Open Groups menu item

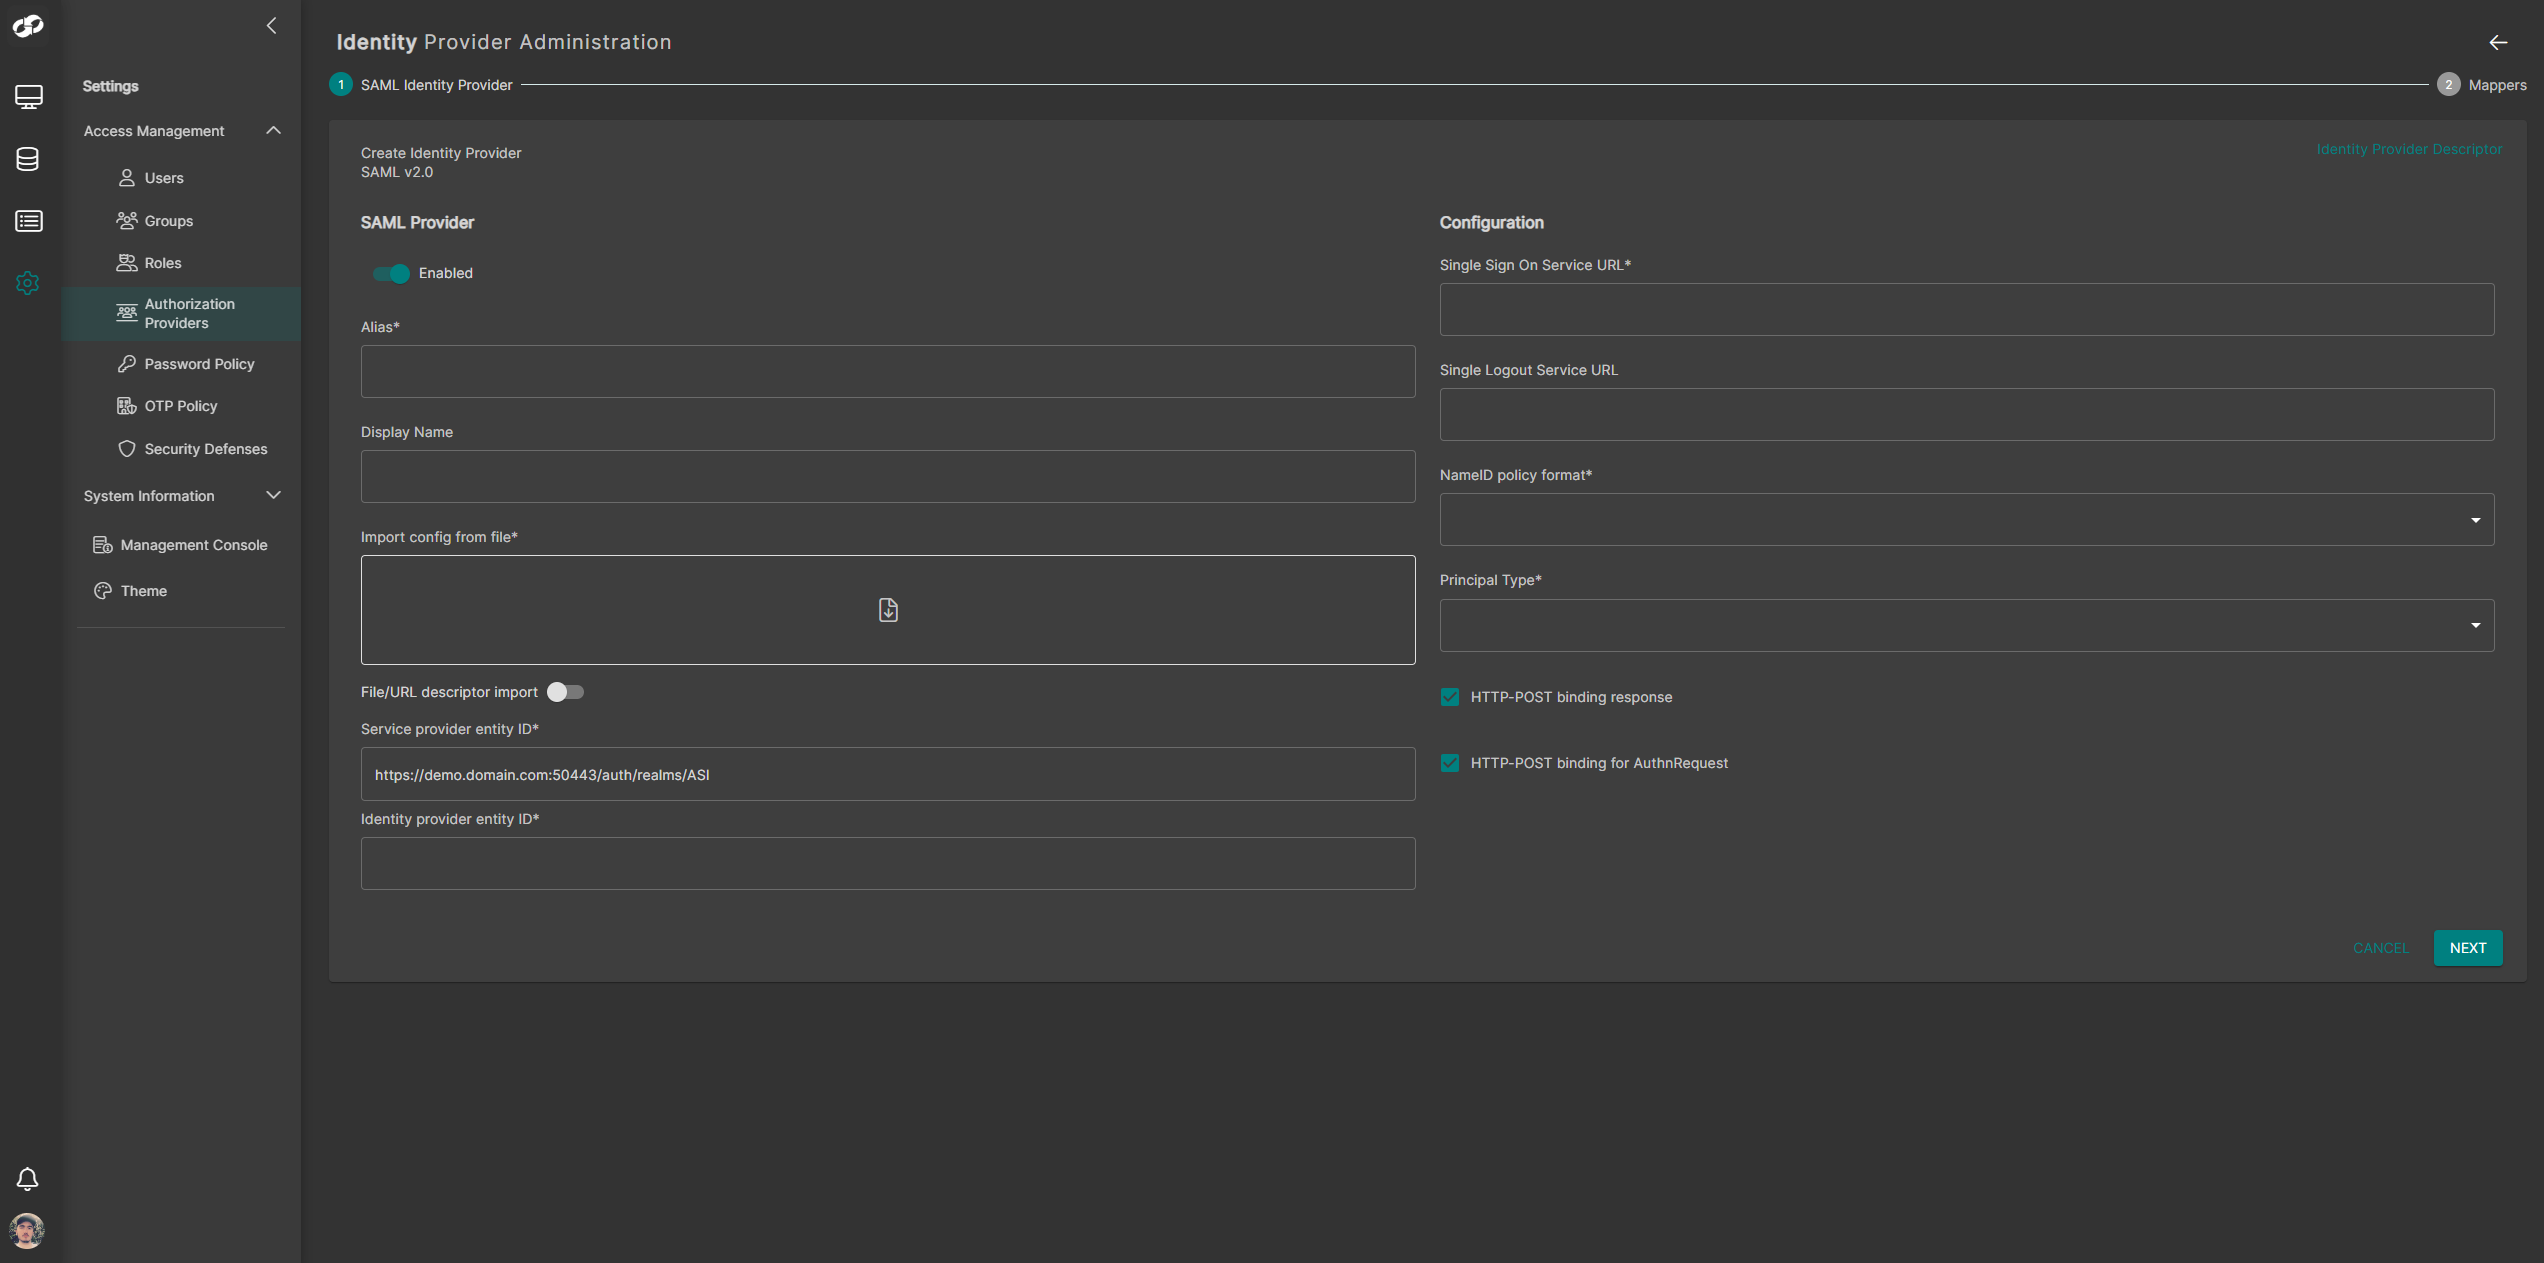(169, 221)
